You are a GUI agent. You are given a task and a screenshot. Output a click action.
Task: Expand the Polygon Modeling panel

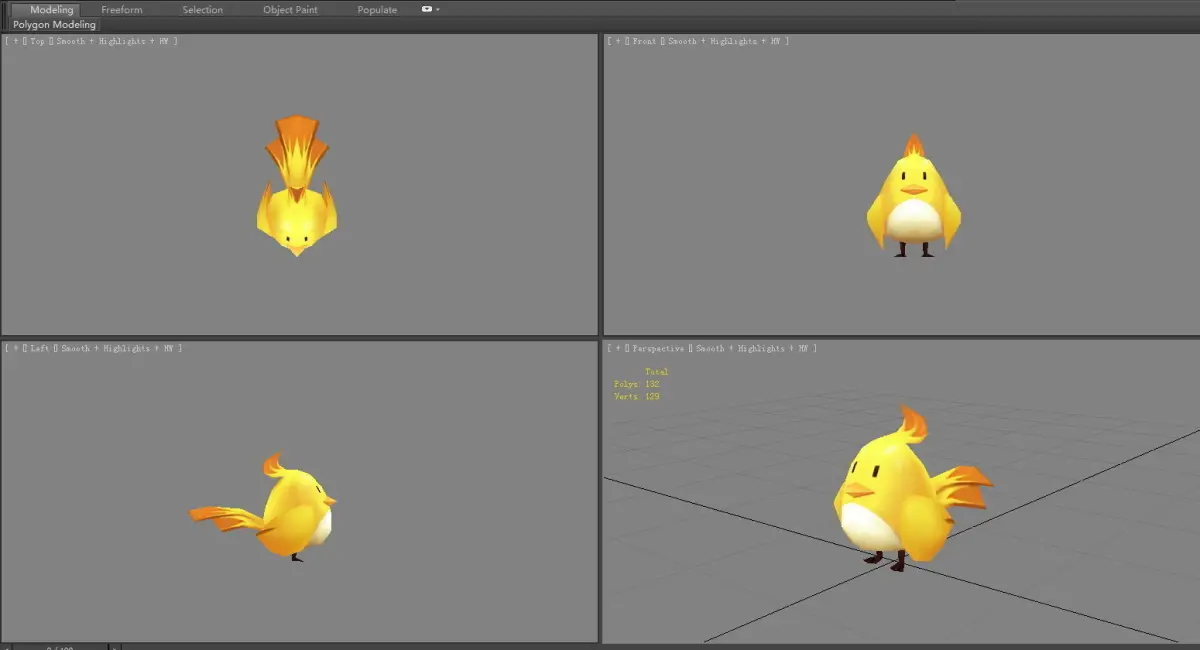click(55, 25)
